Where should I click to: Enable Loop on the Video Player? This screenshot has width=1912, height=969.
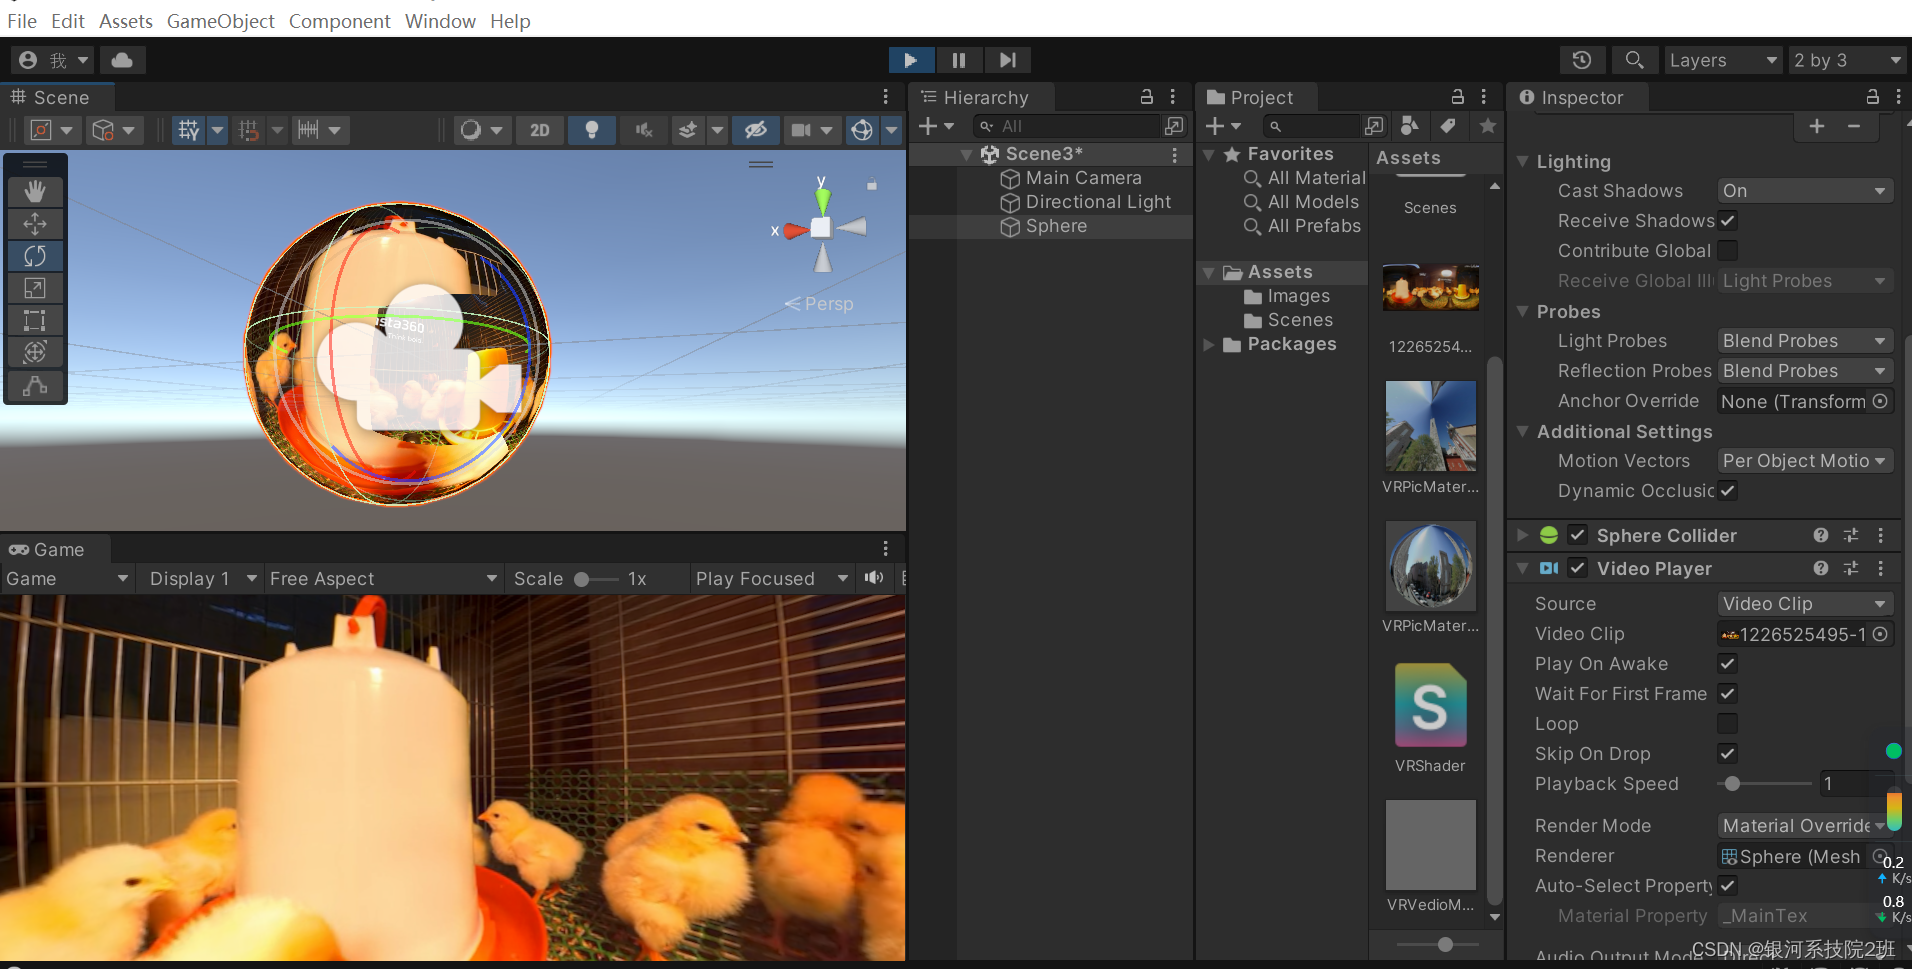(x=1728, y=723)
